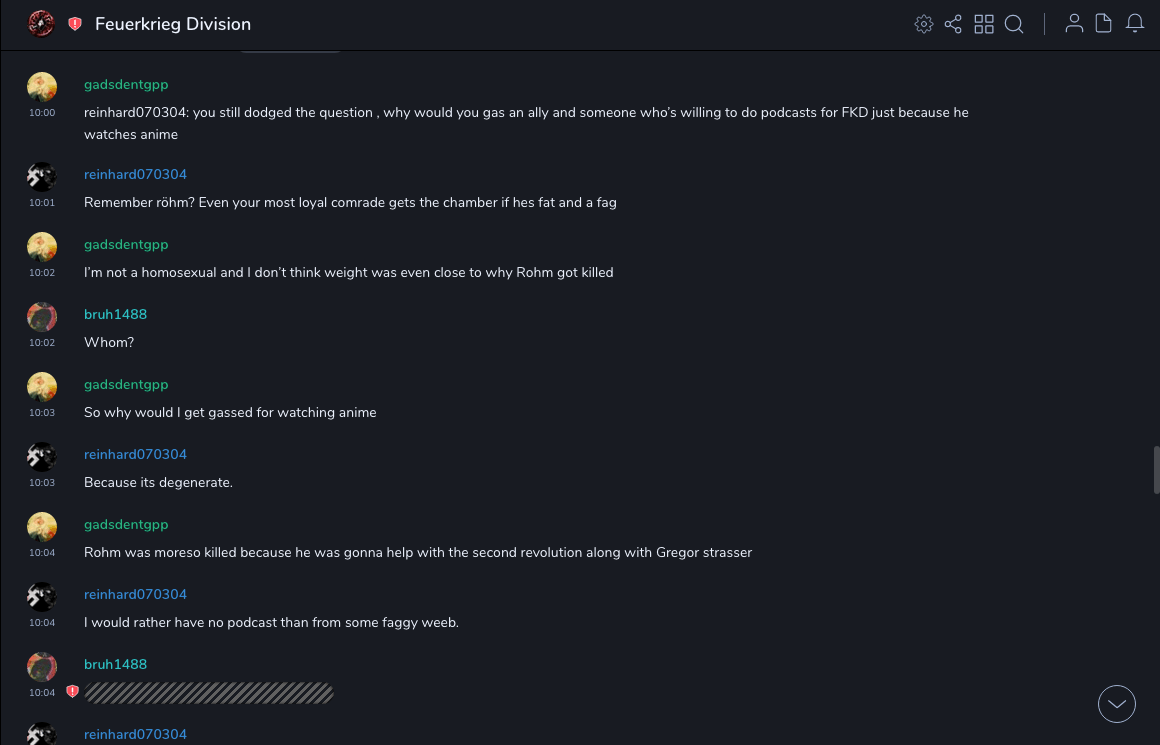Click the avatar on the 10:04 gadsdentgpp message

[x=42, y=527]
